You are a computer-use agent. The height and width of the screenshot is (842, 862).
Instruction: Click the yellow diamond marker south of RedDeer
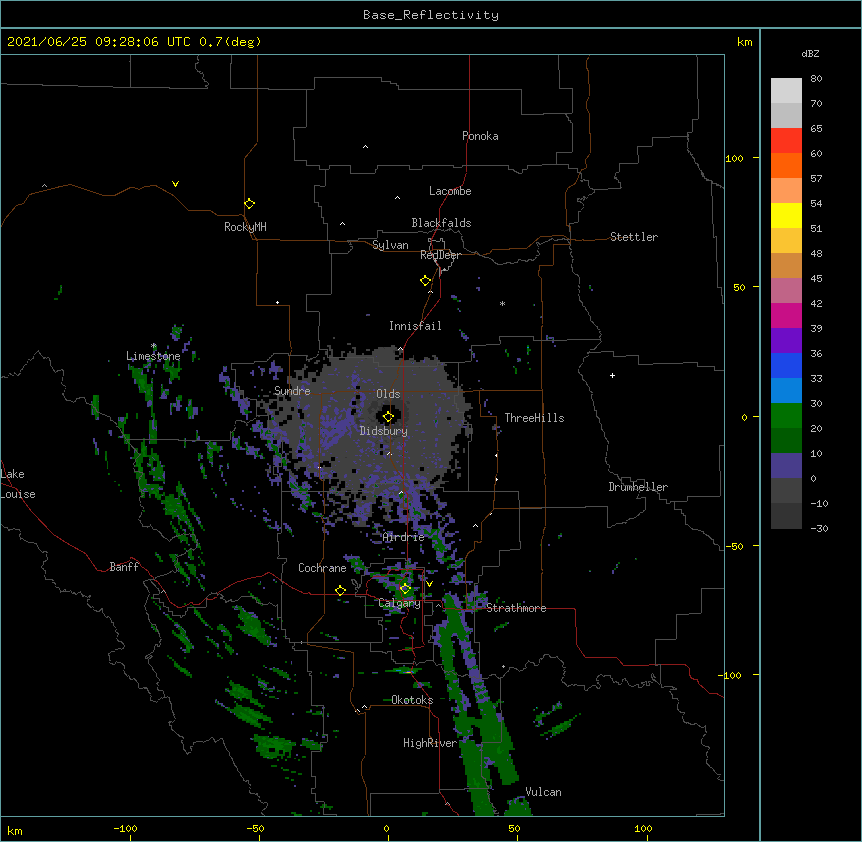click(426, 281)
